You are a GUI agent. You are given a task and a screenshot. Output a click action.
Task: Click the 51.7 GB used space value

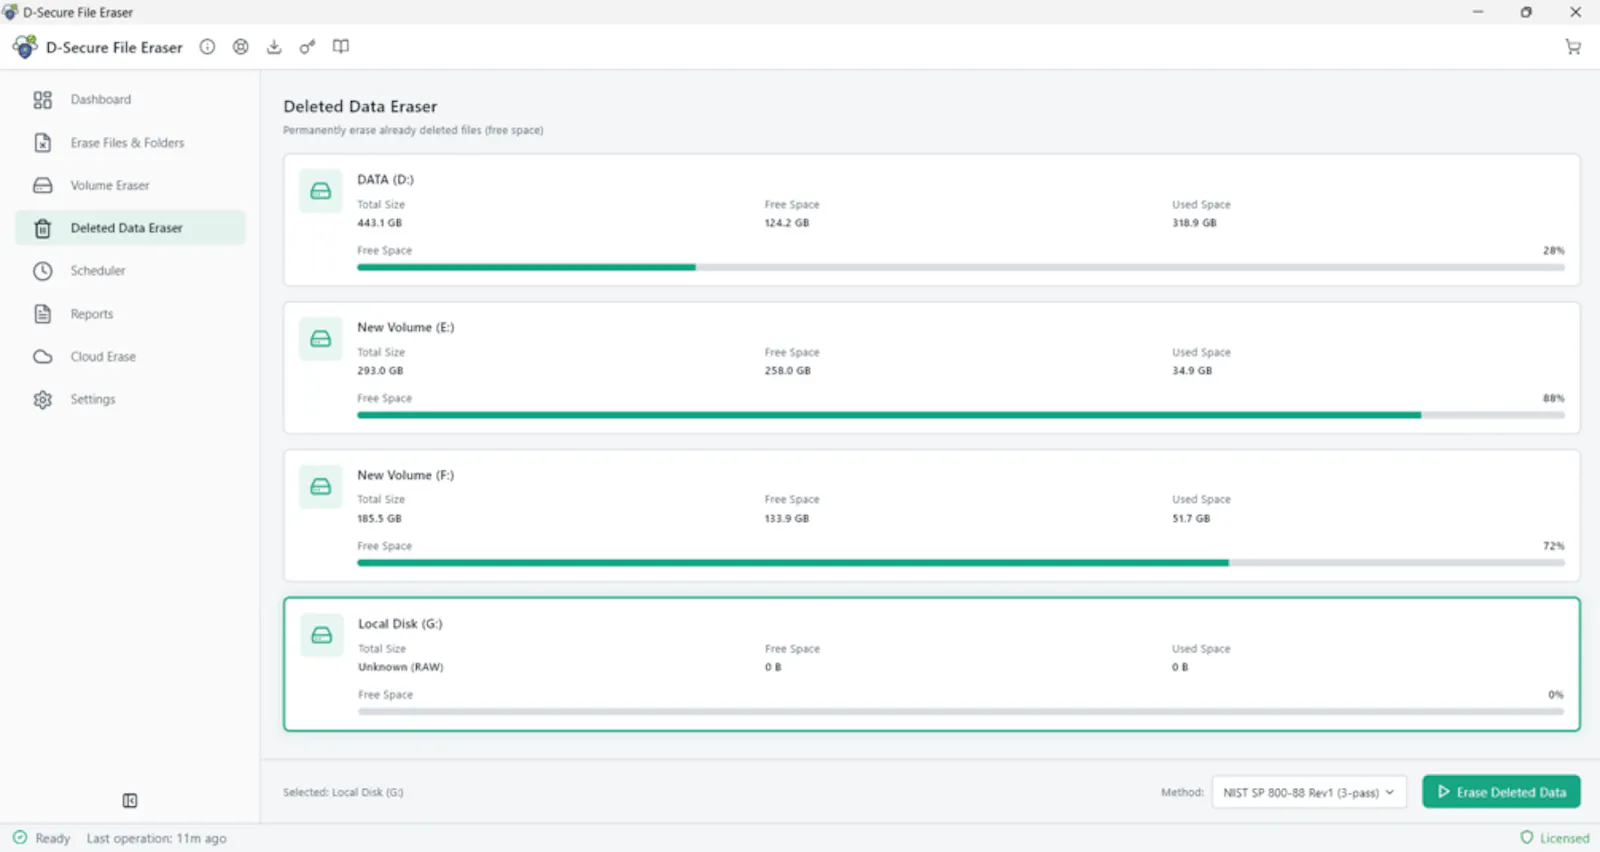point(1191,519)
